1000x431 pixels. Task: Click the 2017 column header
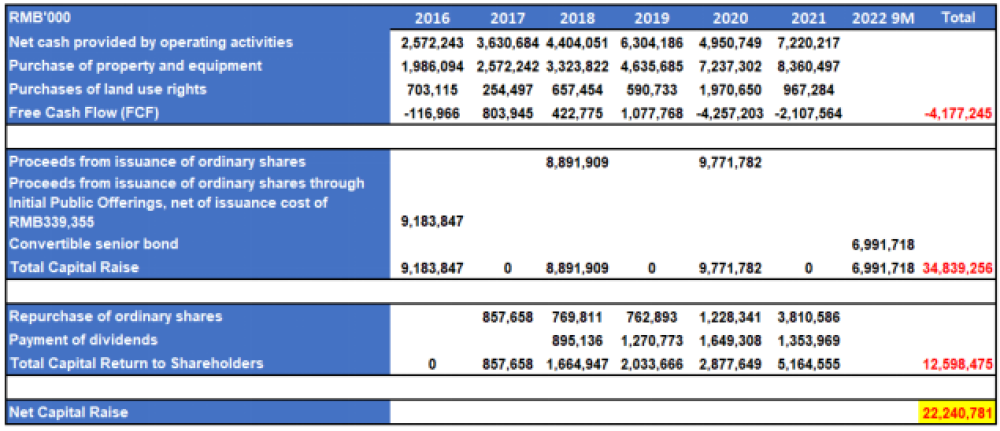pos(507,18)
